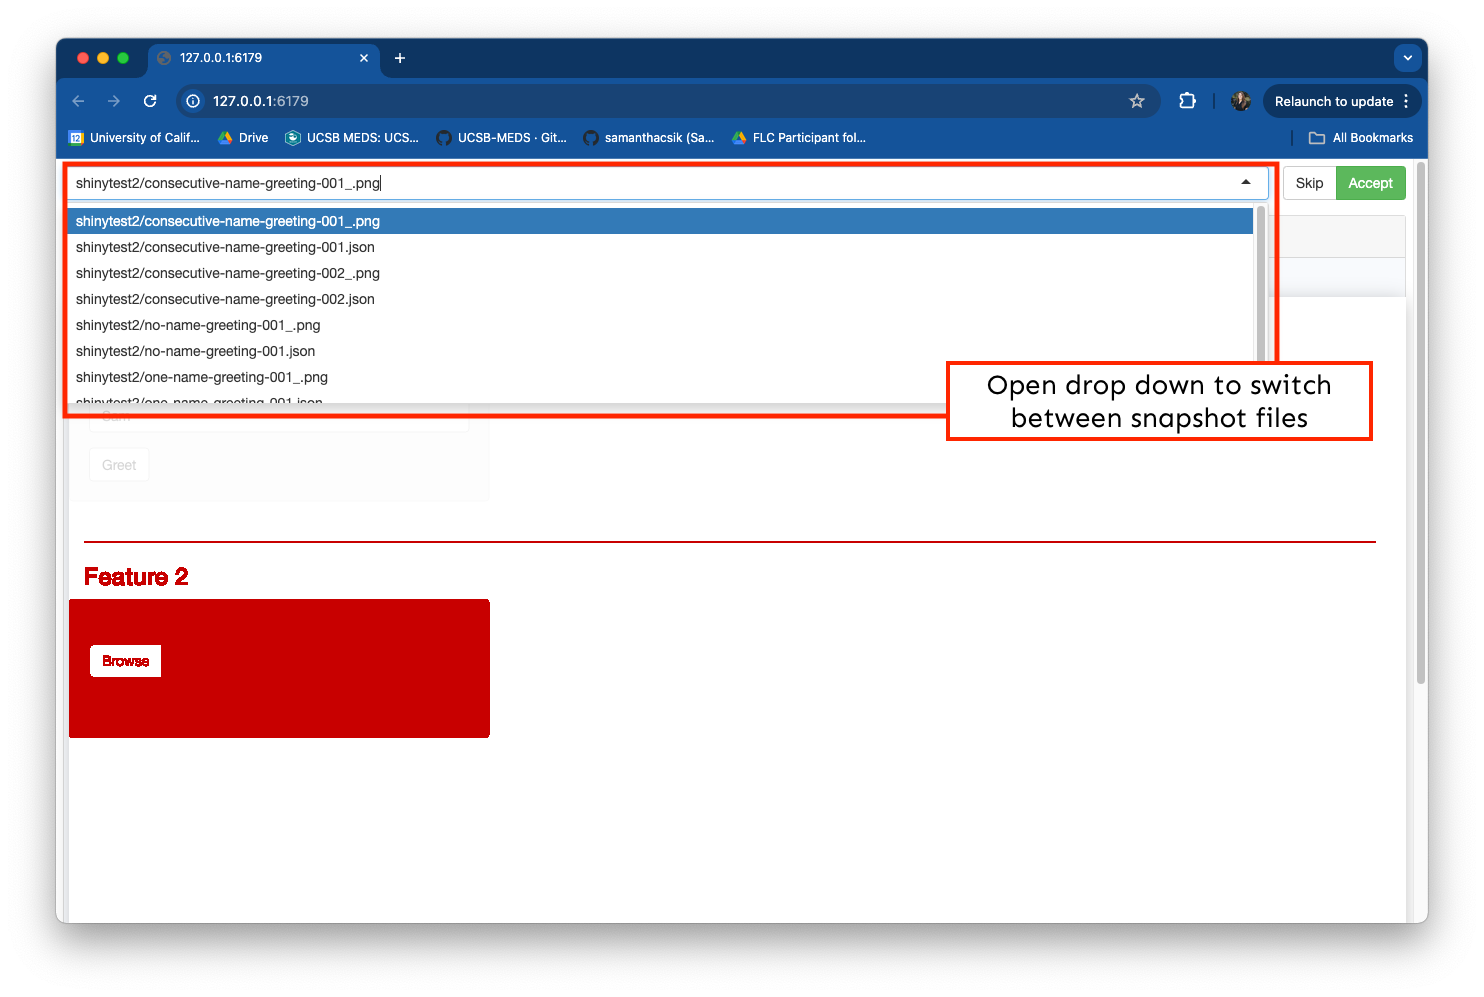1484x997 pixels.
Task: Click Relaunch to update button
Action: [1333, 101]
